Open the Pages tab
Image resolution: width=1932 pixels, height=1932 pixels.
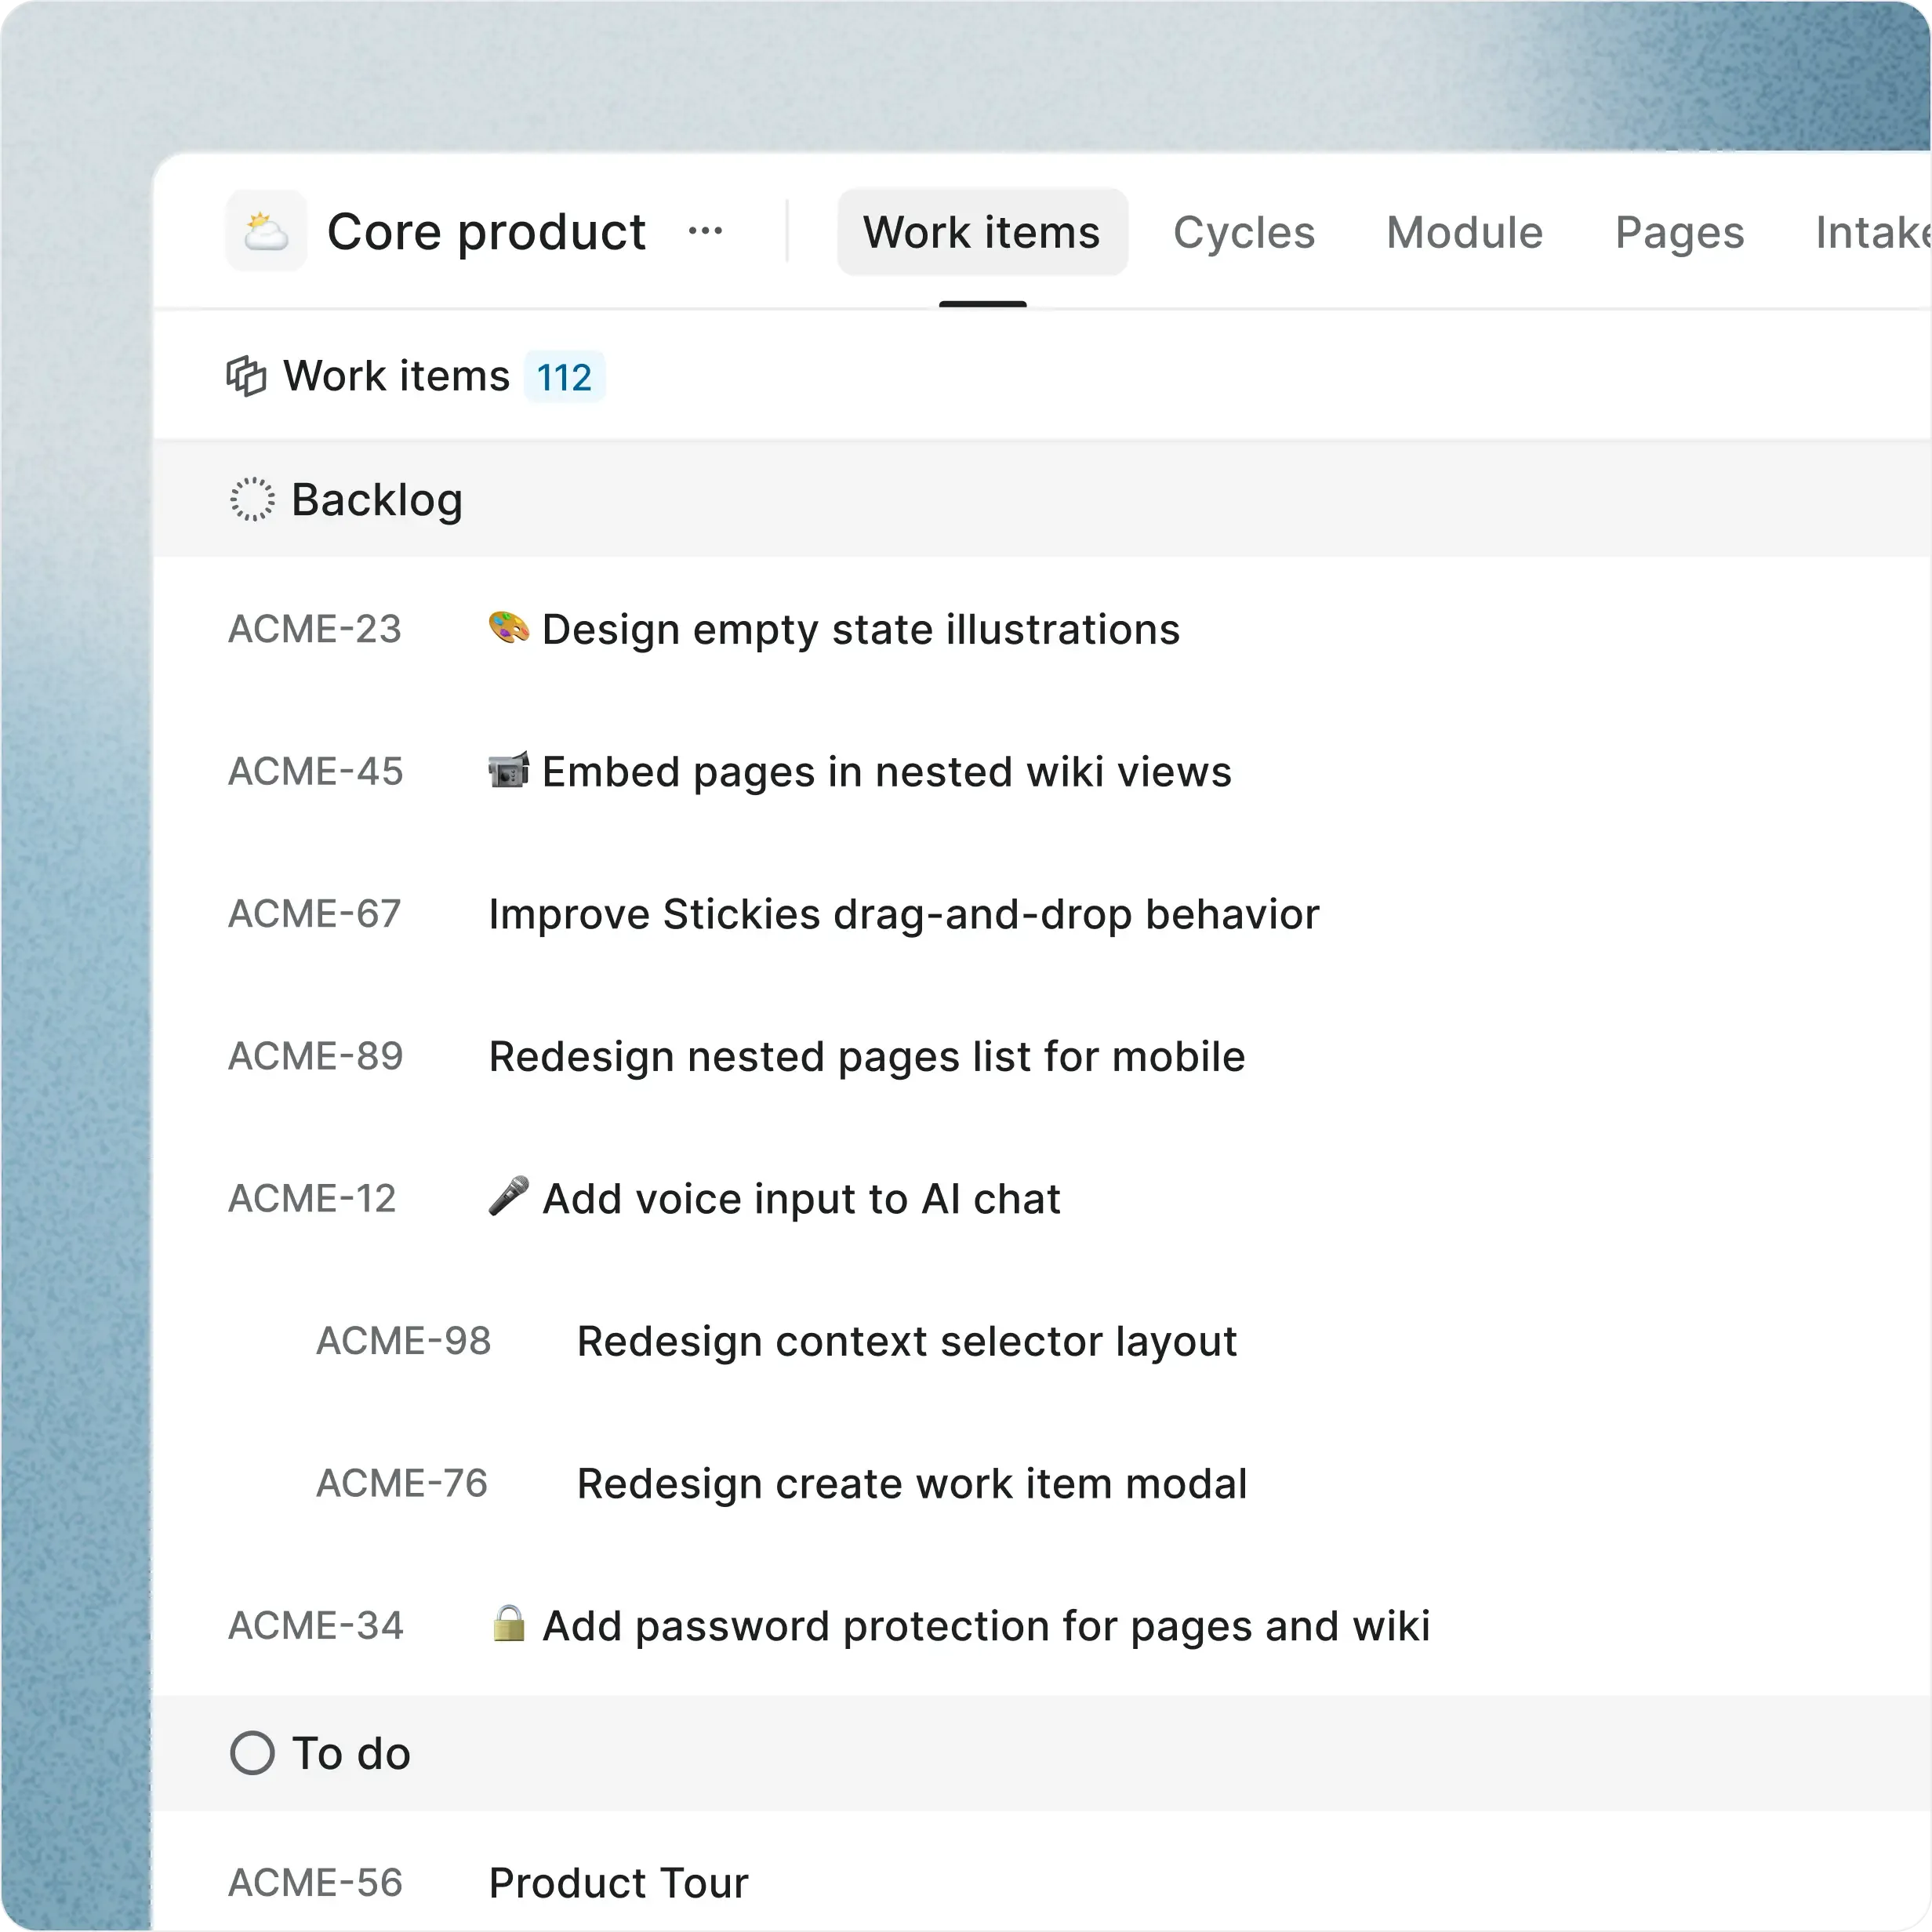pos(1679,231)
